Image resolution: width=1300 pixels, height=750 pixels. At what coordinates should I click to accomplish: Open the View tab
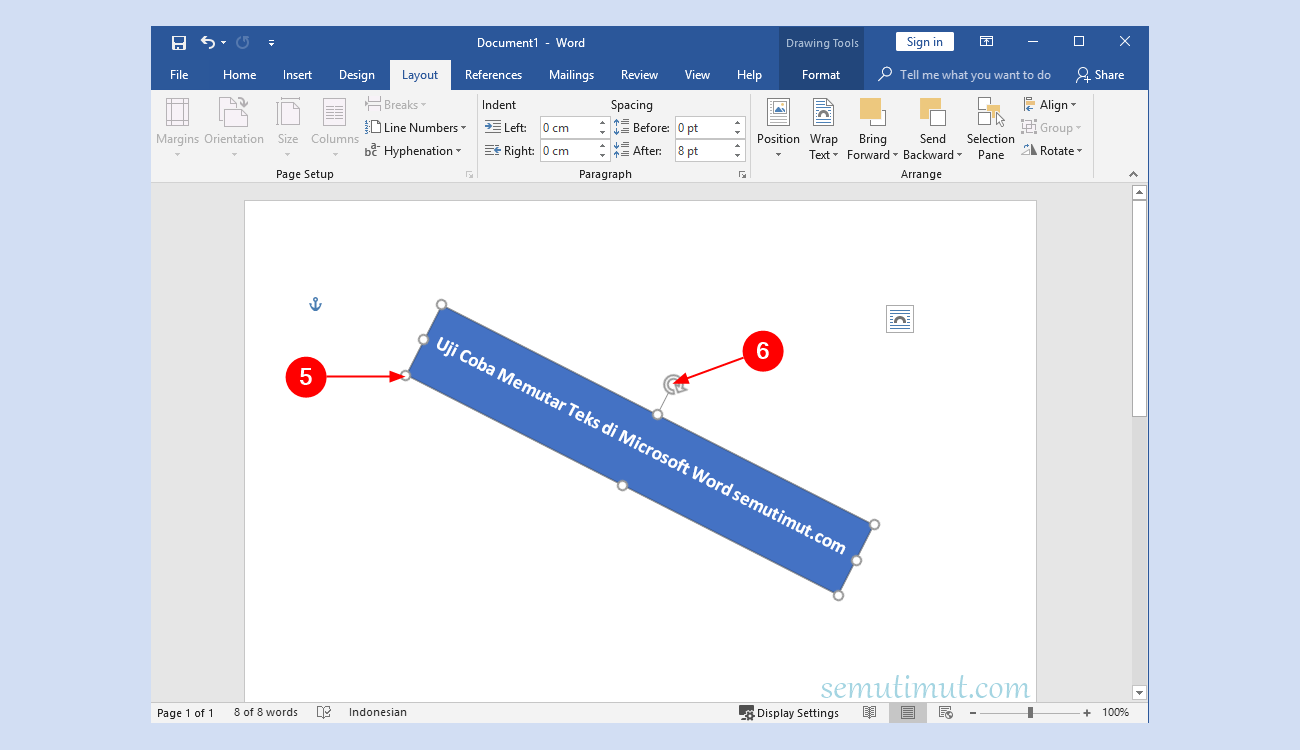pos(697,75)
